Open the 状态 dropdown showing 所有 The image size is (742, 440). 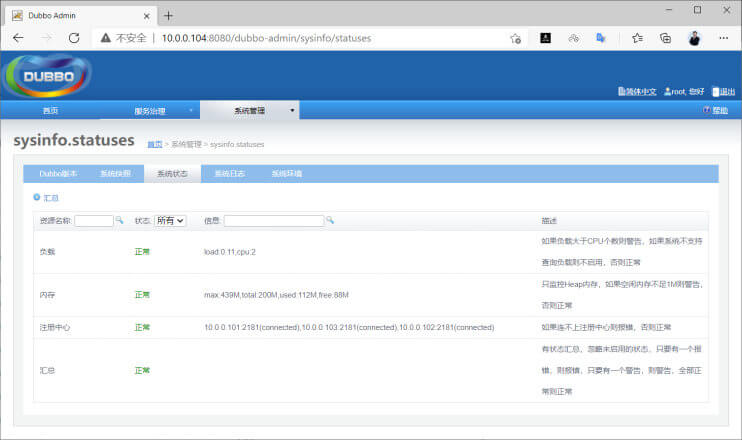pos(170,220)
